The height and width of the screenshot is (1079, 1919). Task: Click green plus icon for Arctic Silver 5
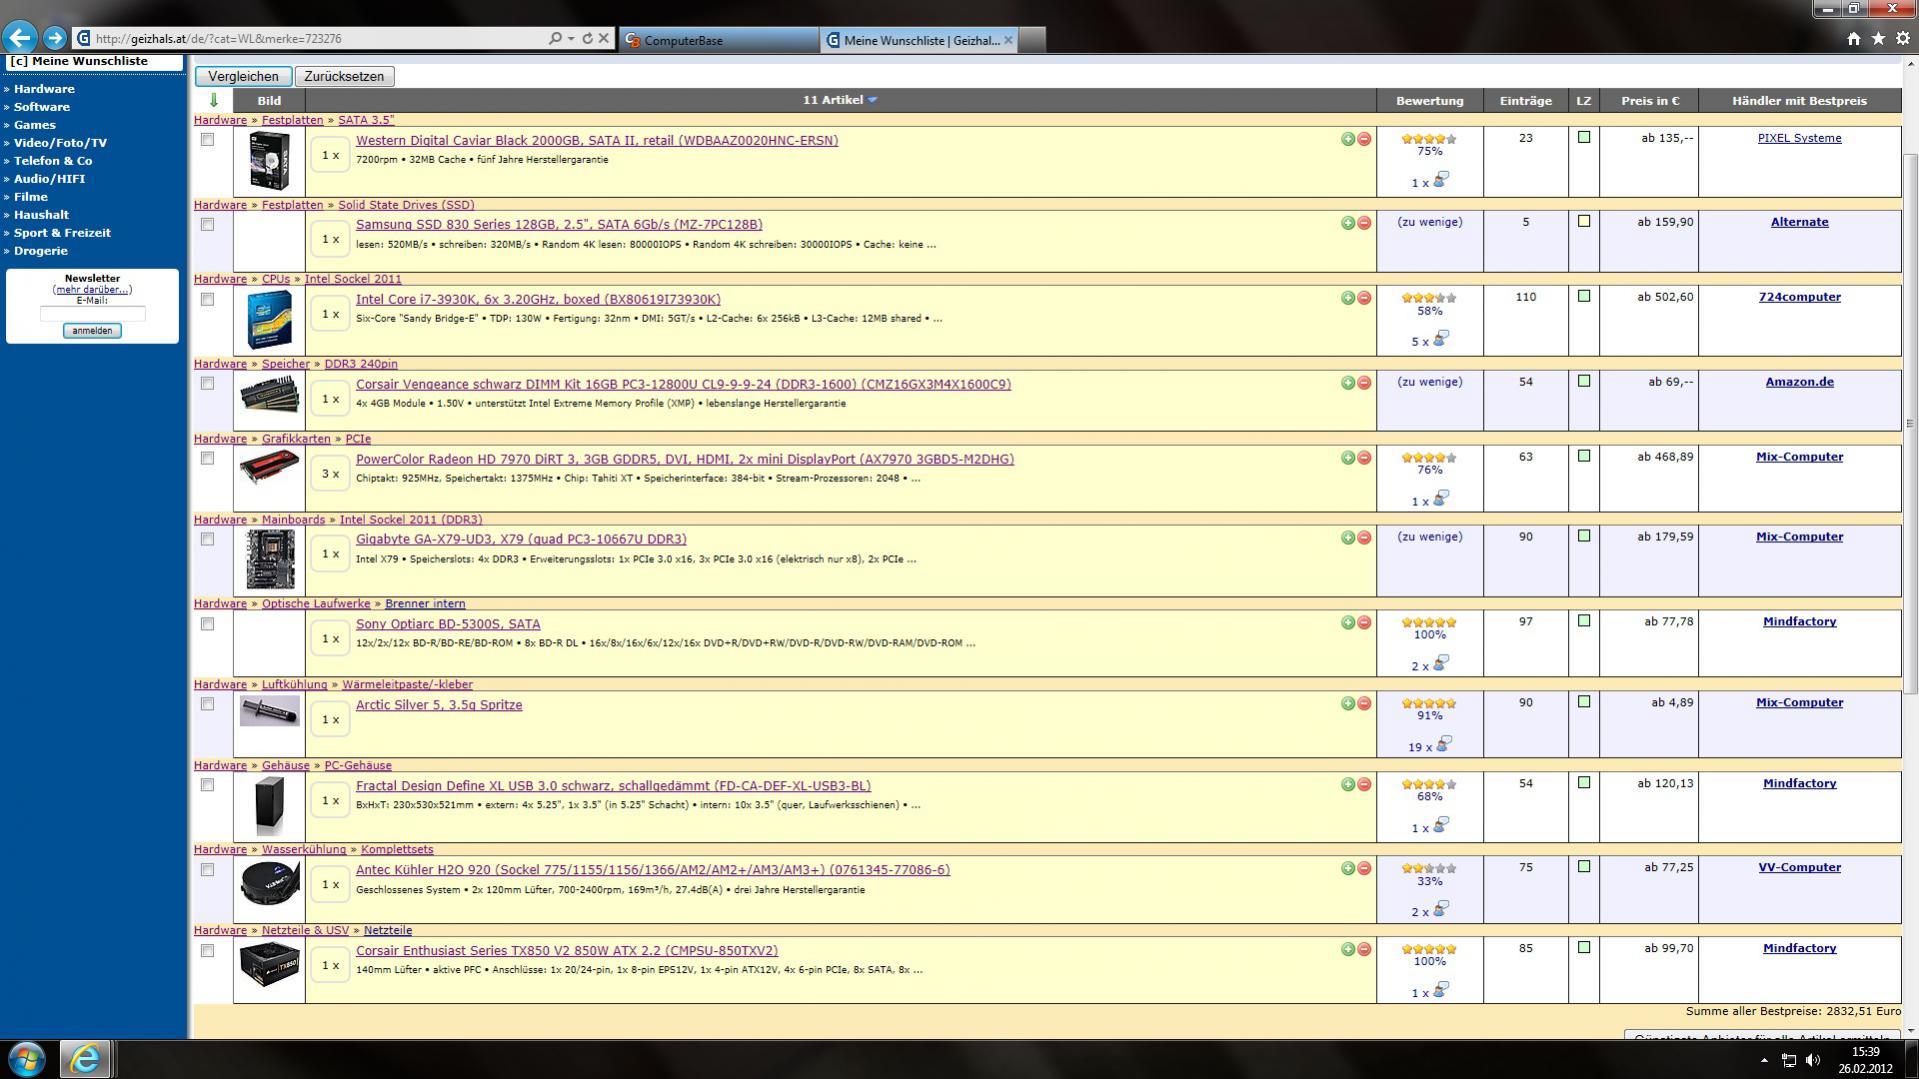1348,704
